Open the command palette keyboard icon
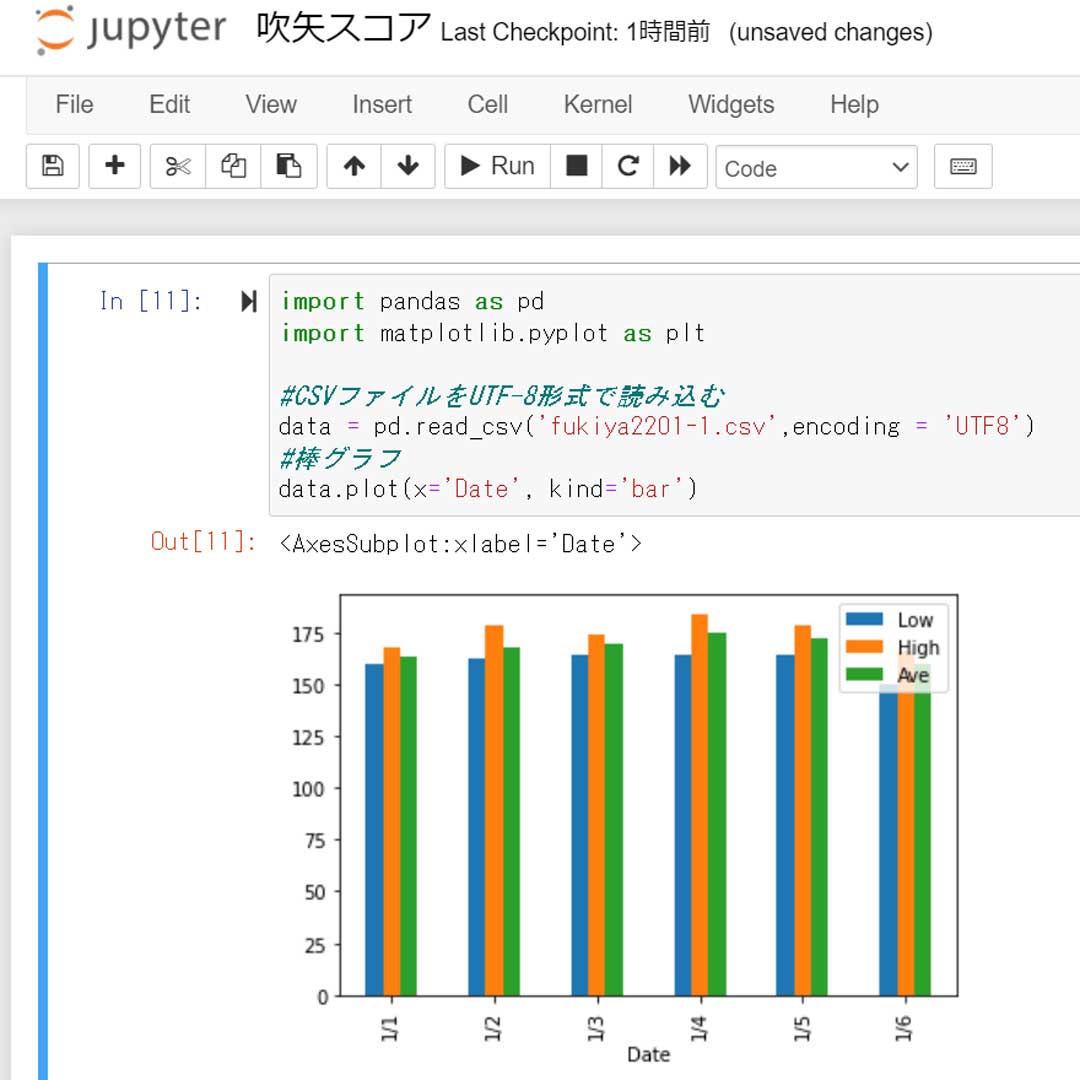The height and width of the screenshot is (1080, 1080). 963,166
